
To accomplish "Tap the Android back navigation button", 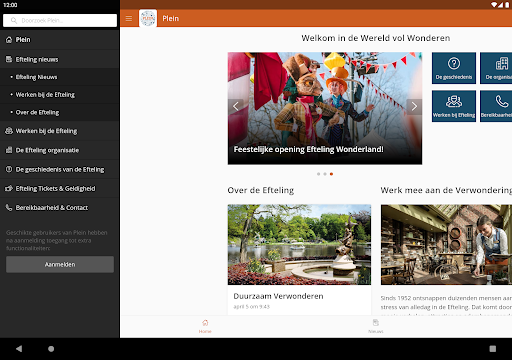I will (19, 349).
